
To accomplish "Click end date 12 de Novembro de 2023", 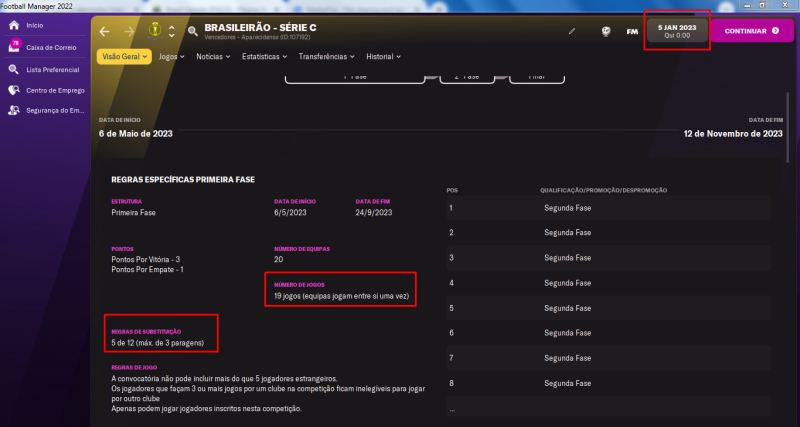I will 733,134.
